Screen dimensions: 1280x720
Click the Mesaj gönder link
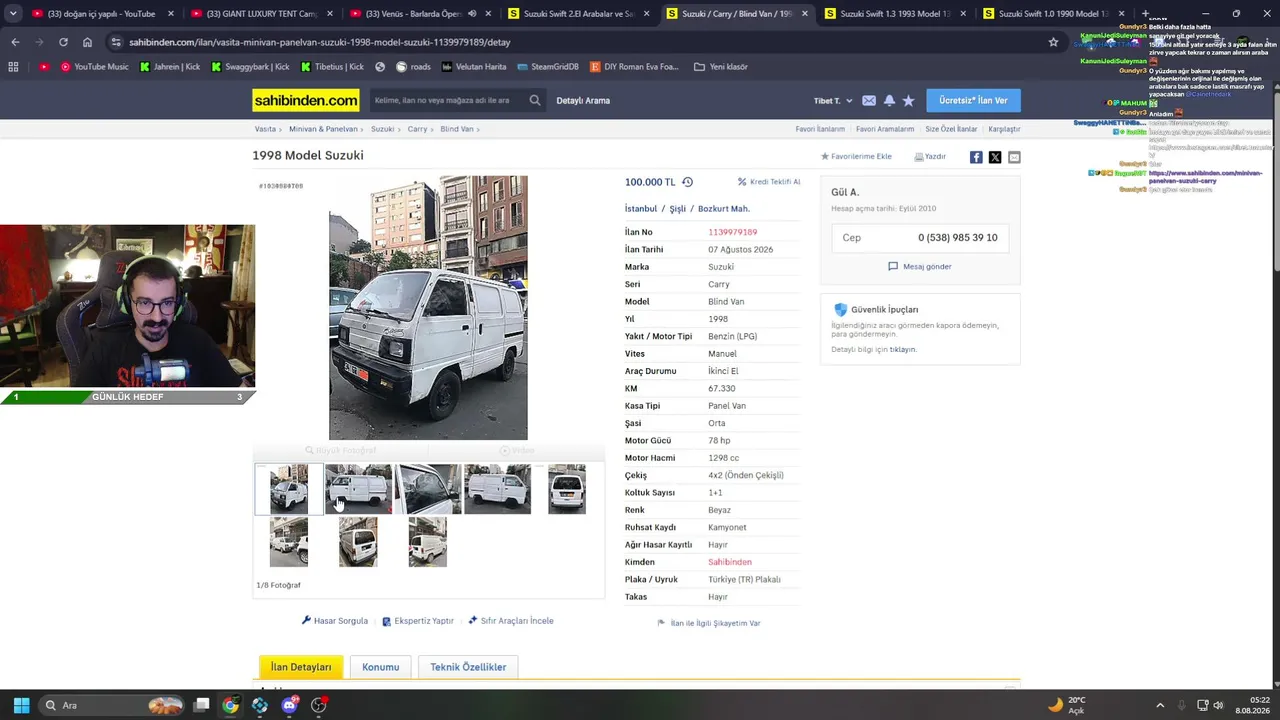click(x=920, y=267)
